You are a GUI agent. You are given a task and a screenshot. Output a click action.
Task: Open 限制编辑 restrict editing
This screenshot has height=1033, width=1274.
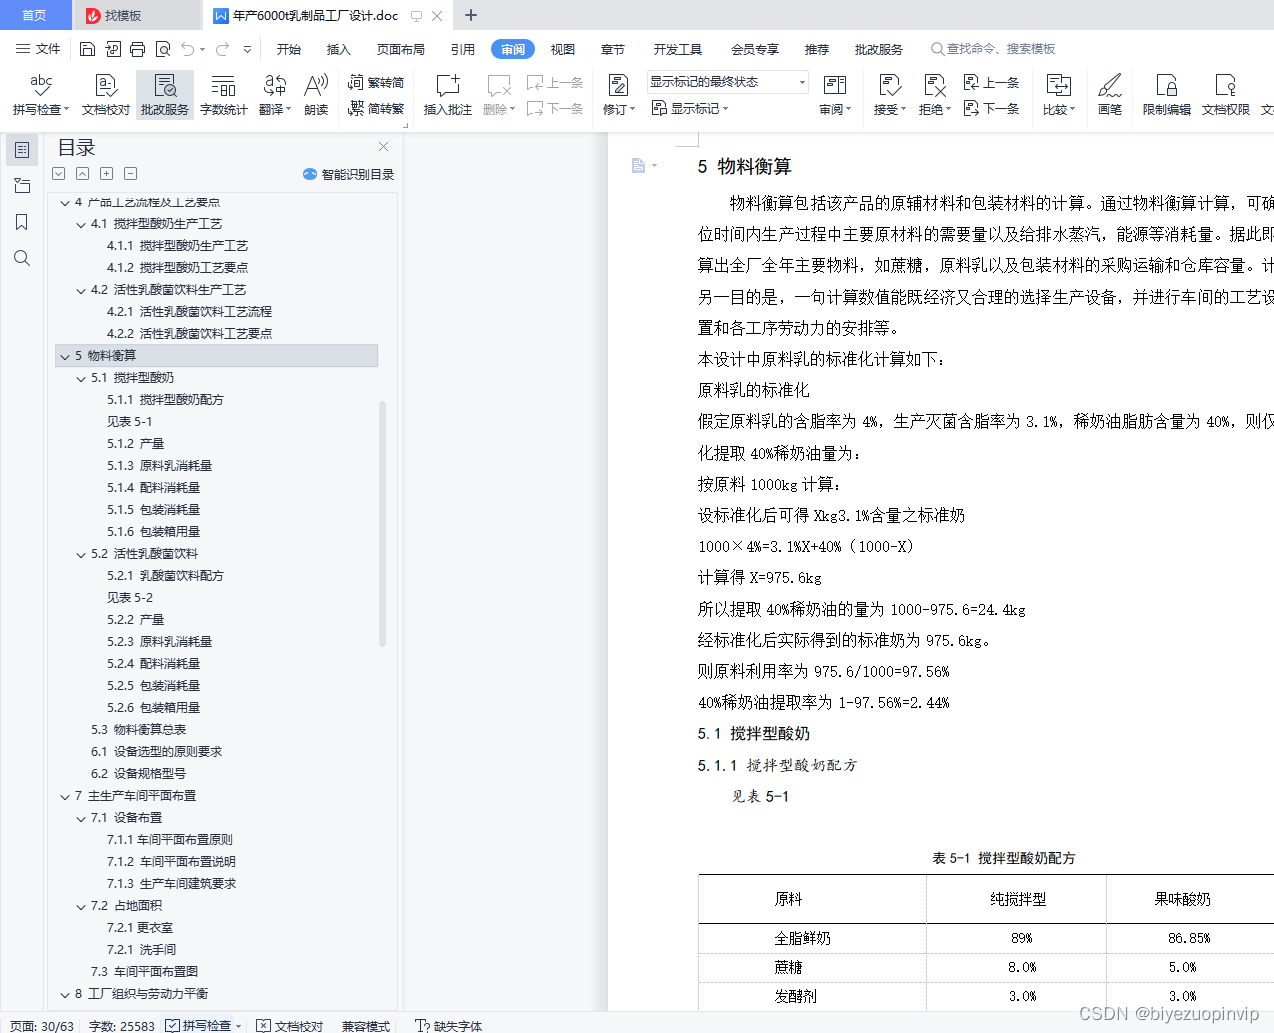[x=1166, y=95]
